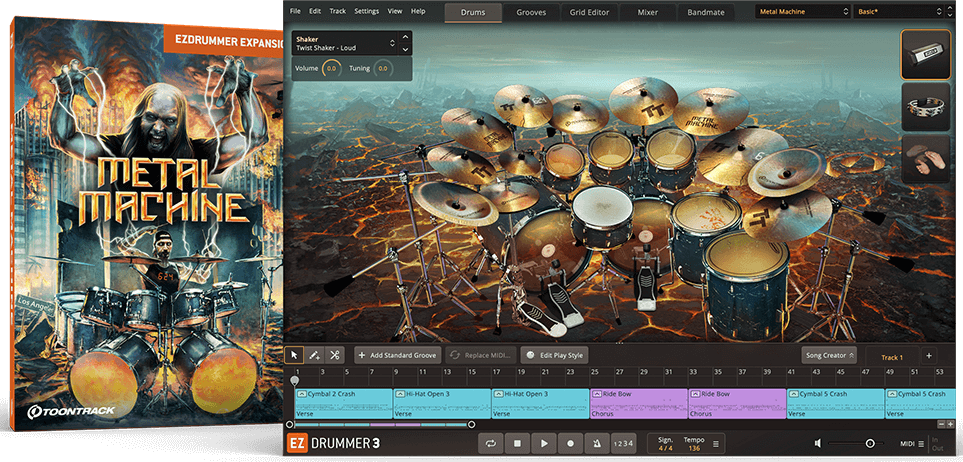The width and height of the screenshot is (963, 462).
Task: Stop playback with the stop button
Action: [x=517, y=443]
